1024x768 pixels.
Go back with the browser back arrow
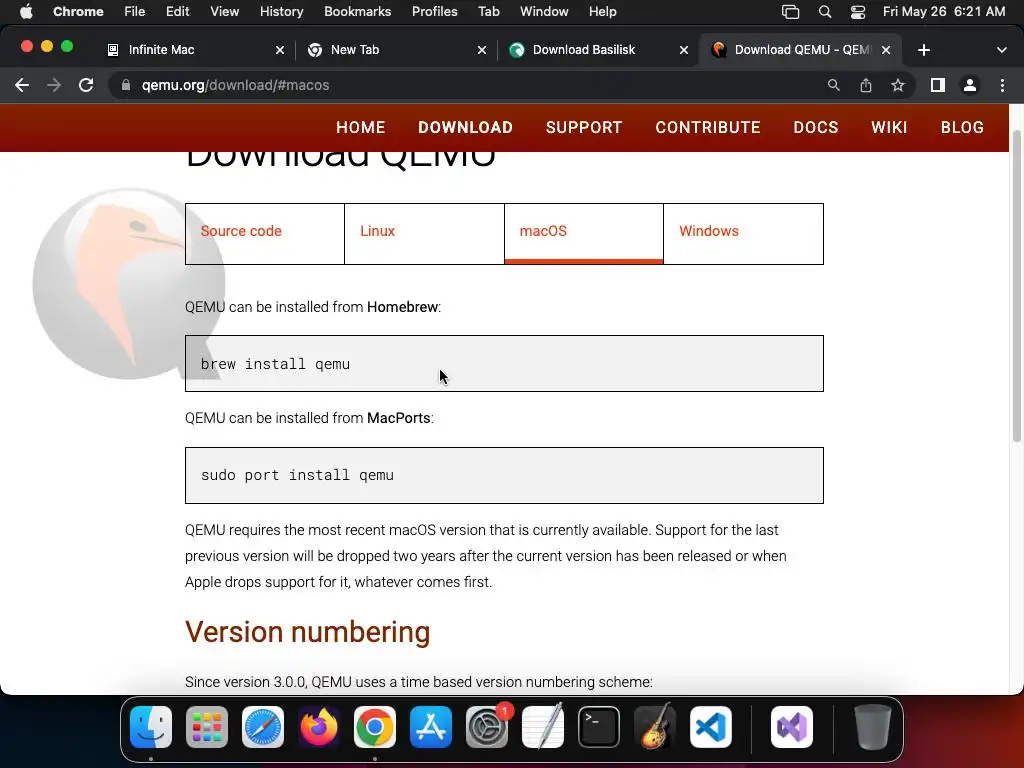22,85
